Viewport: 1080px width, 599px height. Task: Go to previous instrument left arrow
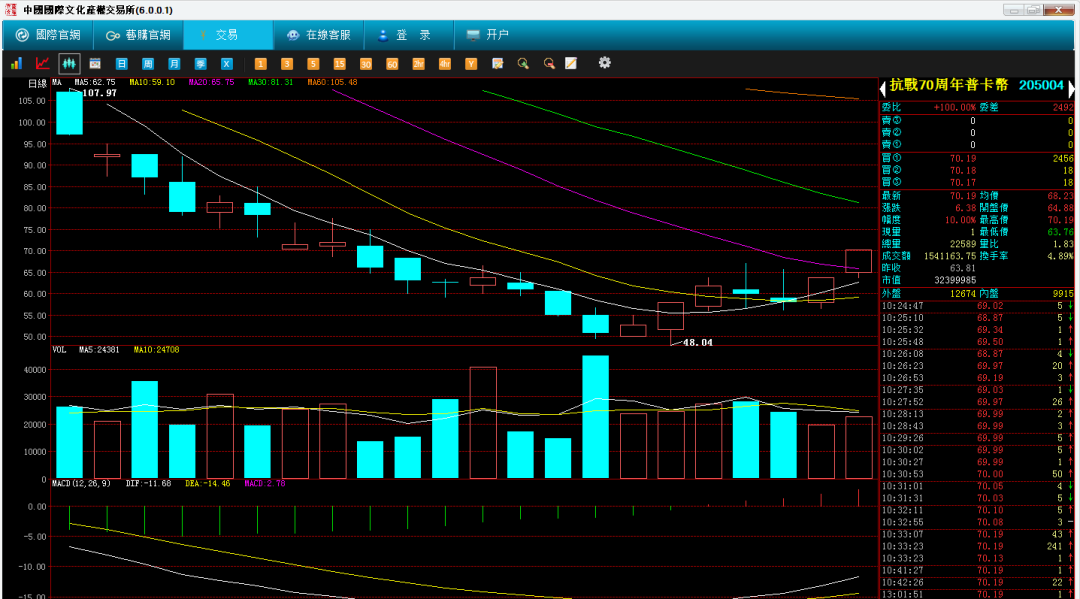pos(883,87)
